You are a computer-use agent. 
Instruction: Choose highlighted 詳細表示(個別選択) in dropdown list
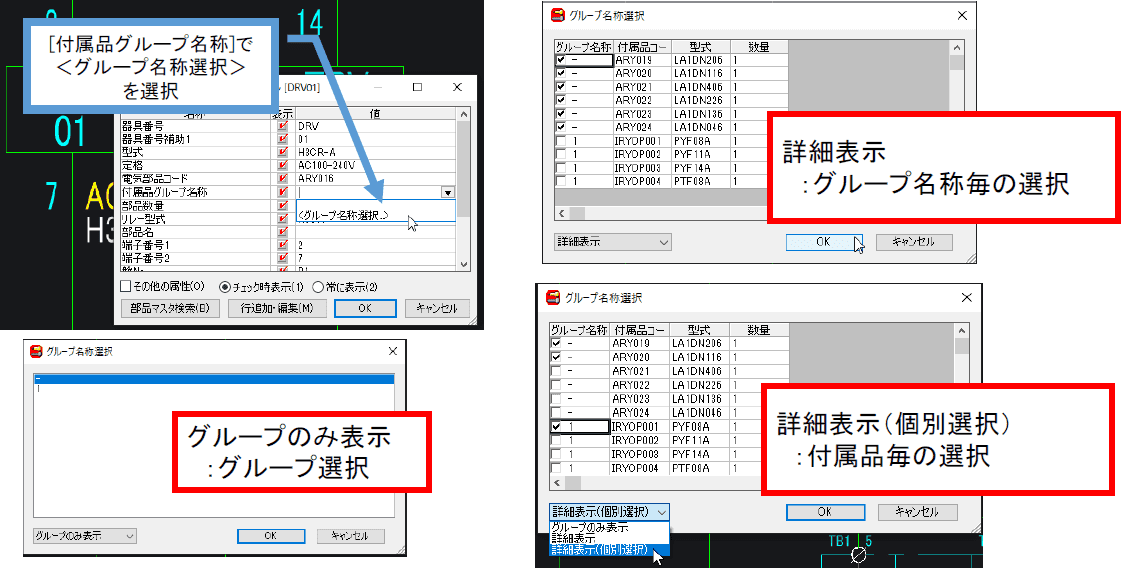[610, 550]
